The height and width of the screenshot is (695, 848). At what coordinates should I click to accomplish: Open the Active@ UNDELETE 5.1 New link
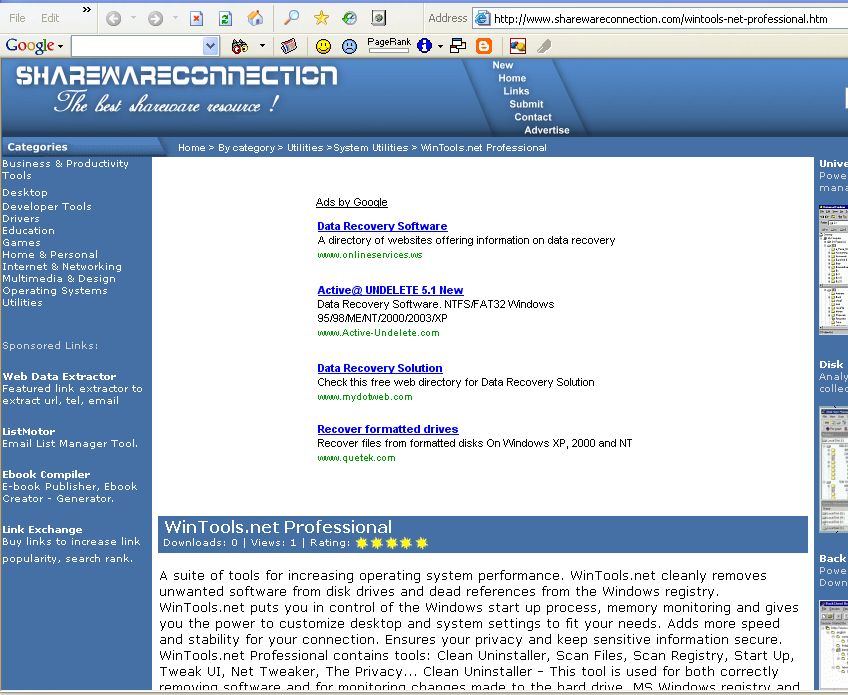click(390, 290)
